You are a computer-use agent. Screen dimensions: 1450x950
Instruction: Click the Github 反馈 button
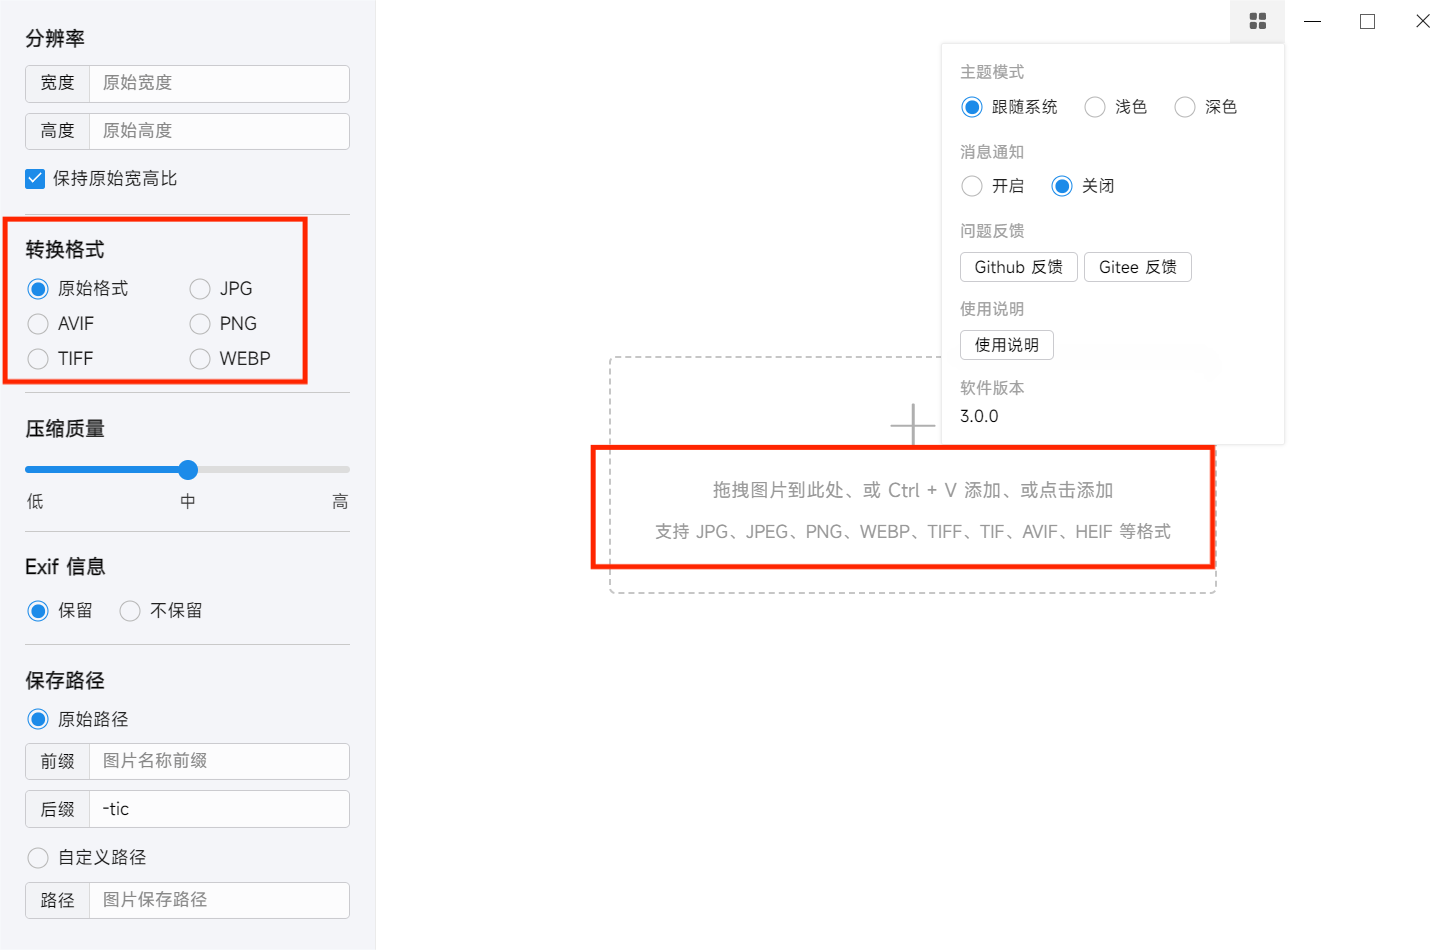tap(1019, 267)
